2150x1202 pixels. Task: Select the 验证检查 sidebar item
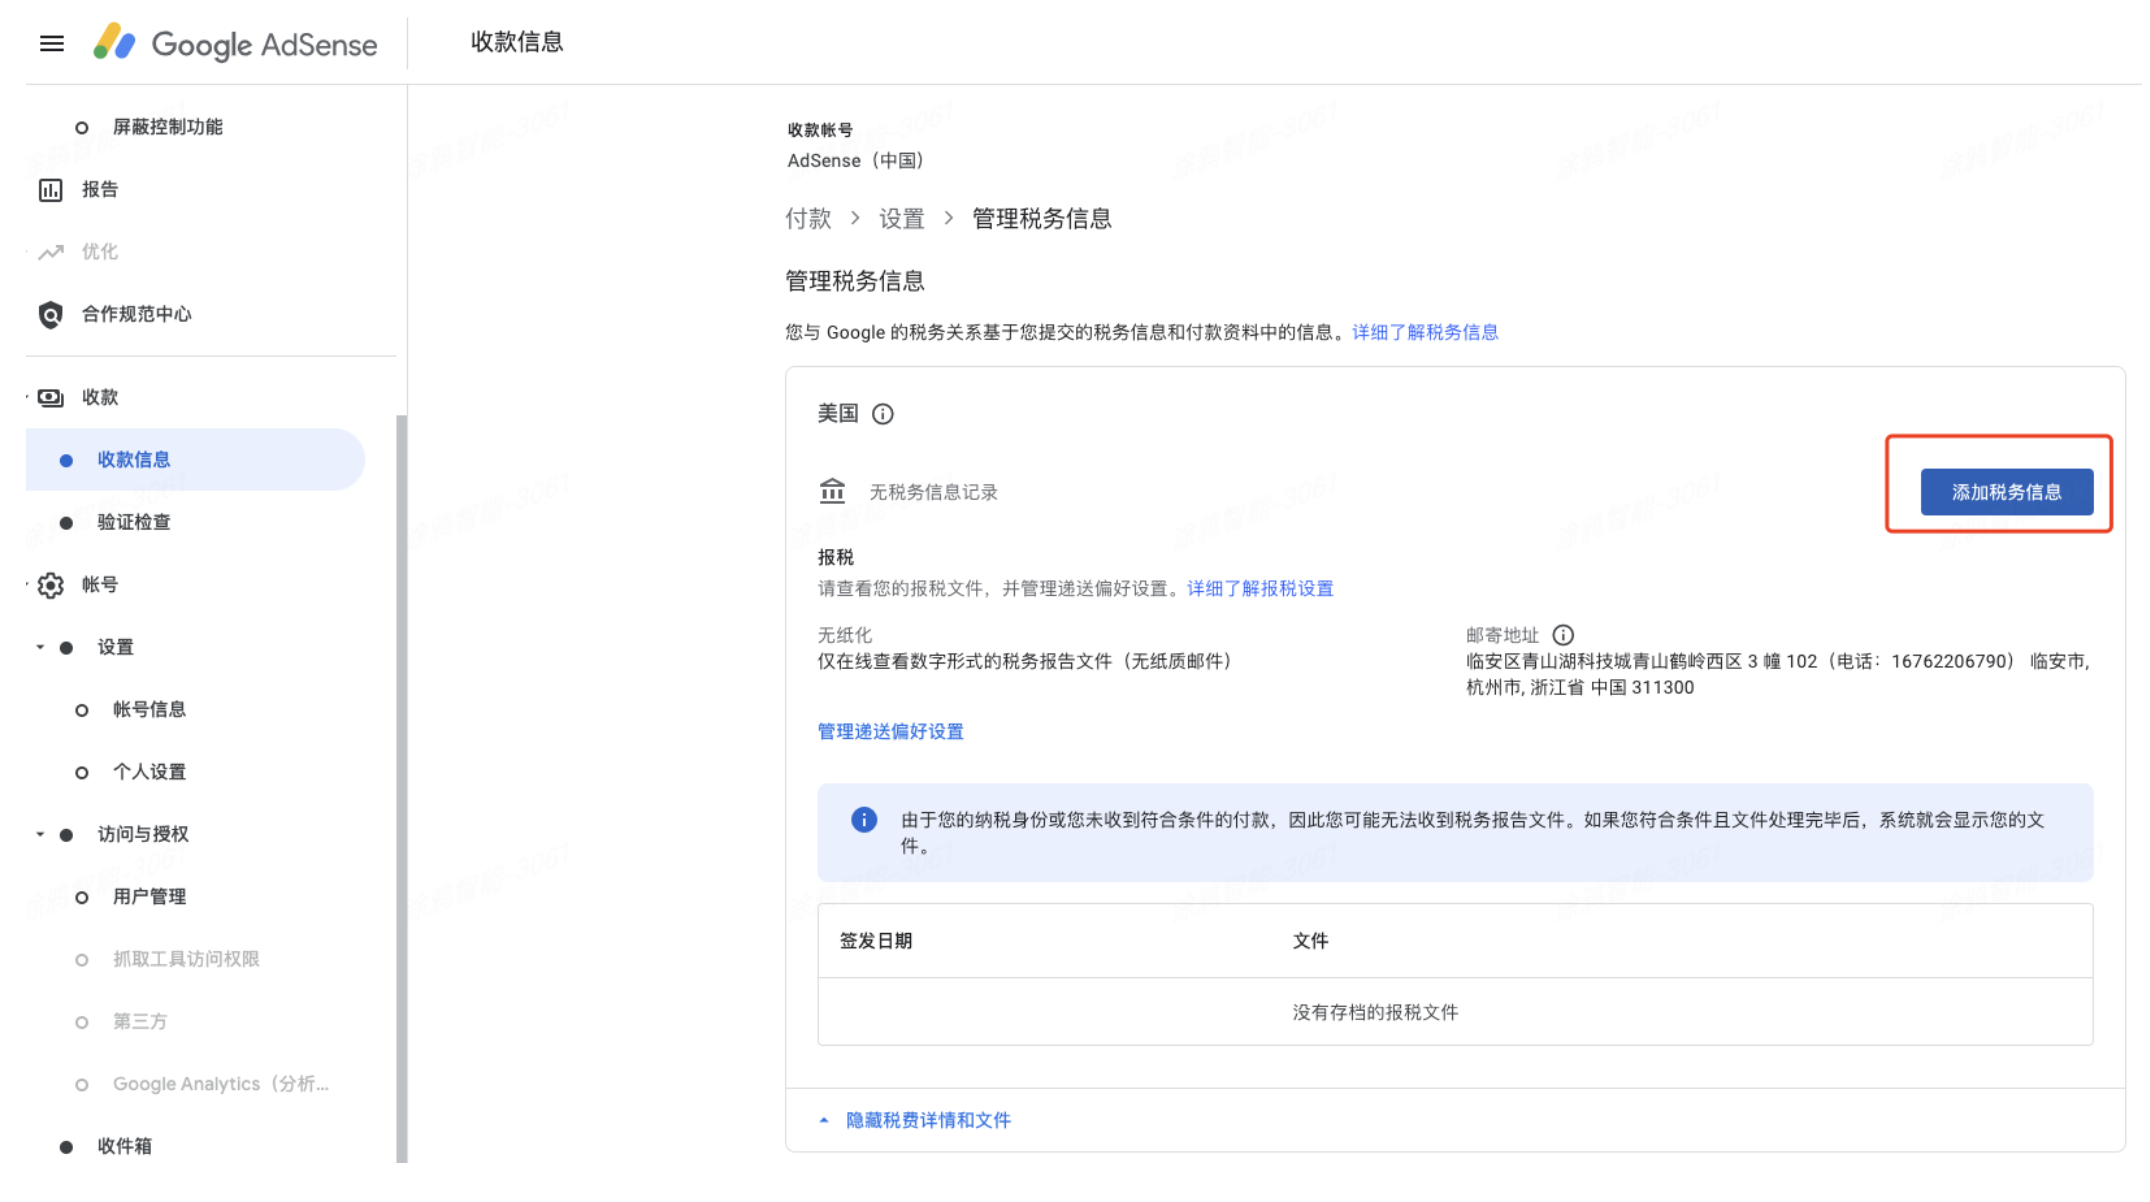[x=134, y=522]
